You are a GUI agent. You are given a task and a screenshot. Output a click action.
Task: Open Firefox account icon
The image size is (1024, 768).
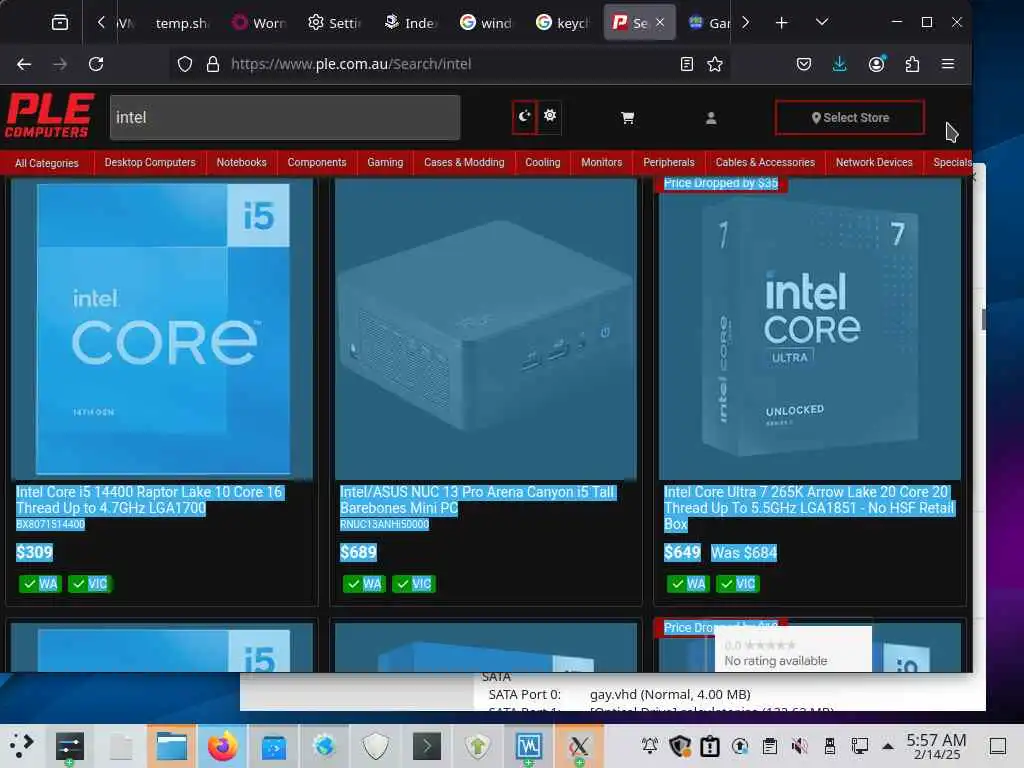pos(876,64)
